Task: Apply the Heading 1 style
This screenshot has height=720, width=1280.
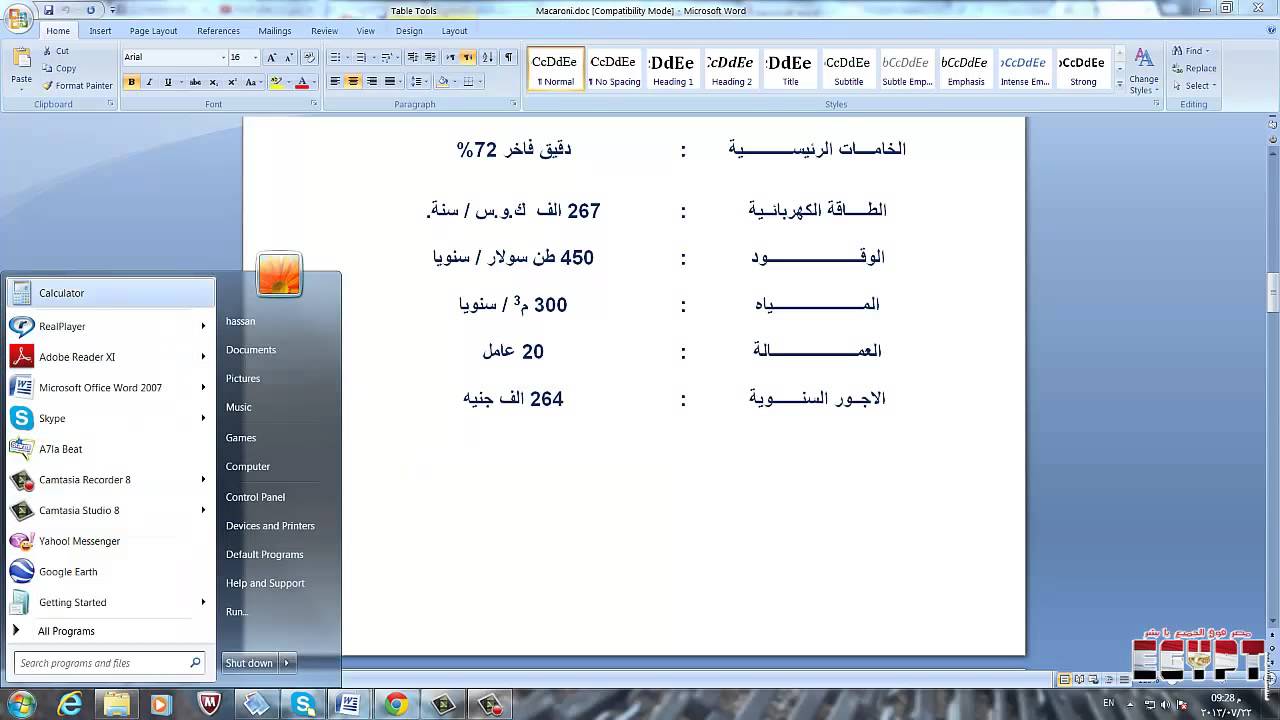Action: (673, 69)
